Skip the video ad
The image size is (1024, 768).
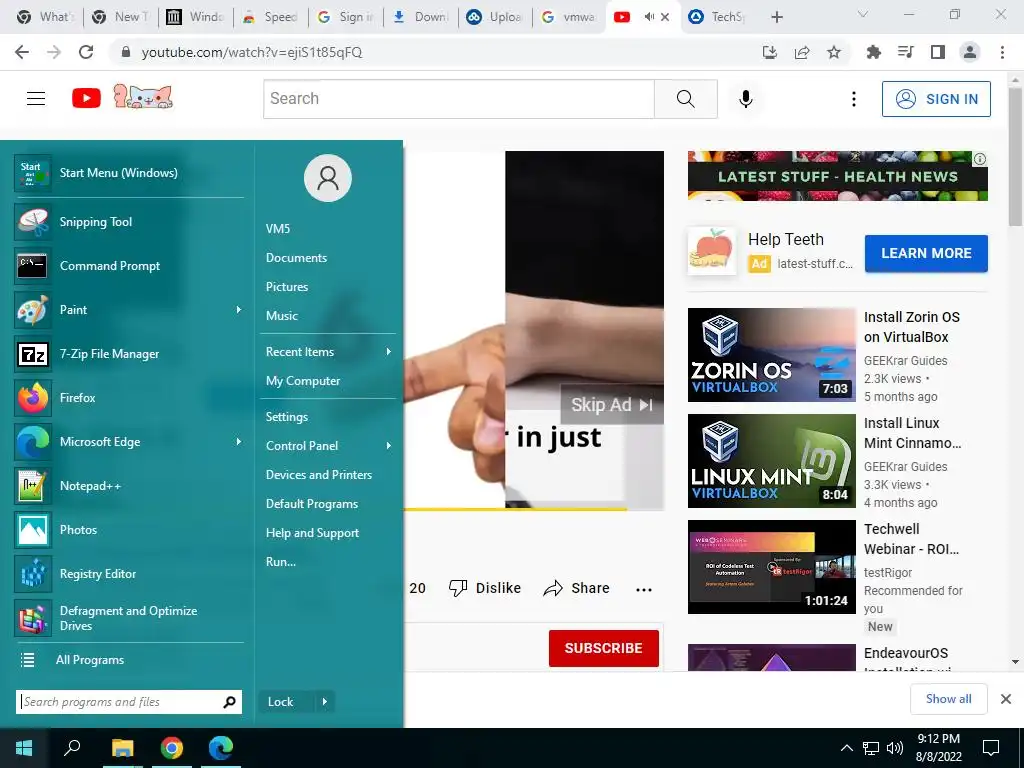click(x=611, y=405)
